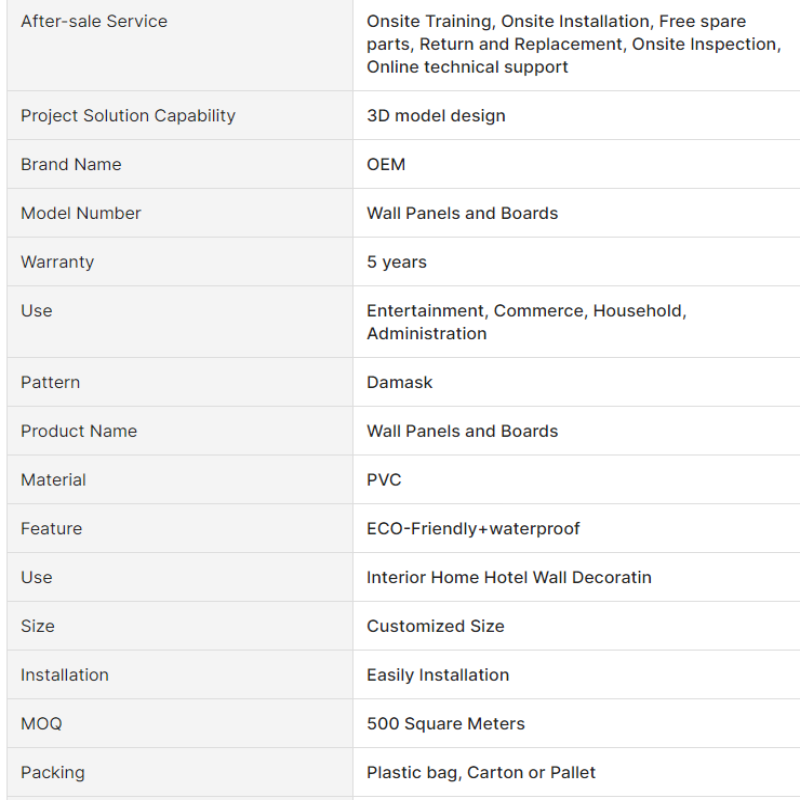The height and width of the screenshot is (800, 800).
Task: Select the Plastic bag, Carton or Pallet text
Action: [x=481, y=773]
